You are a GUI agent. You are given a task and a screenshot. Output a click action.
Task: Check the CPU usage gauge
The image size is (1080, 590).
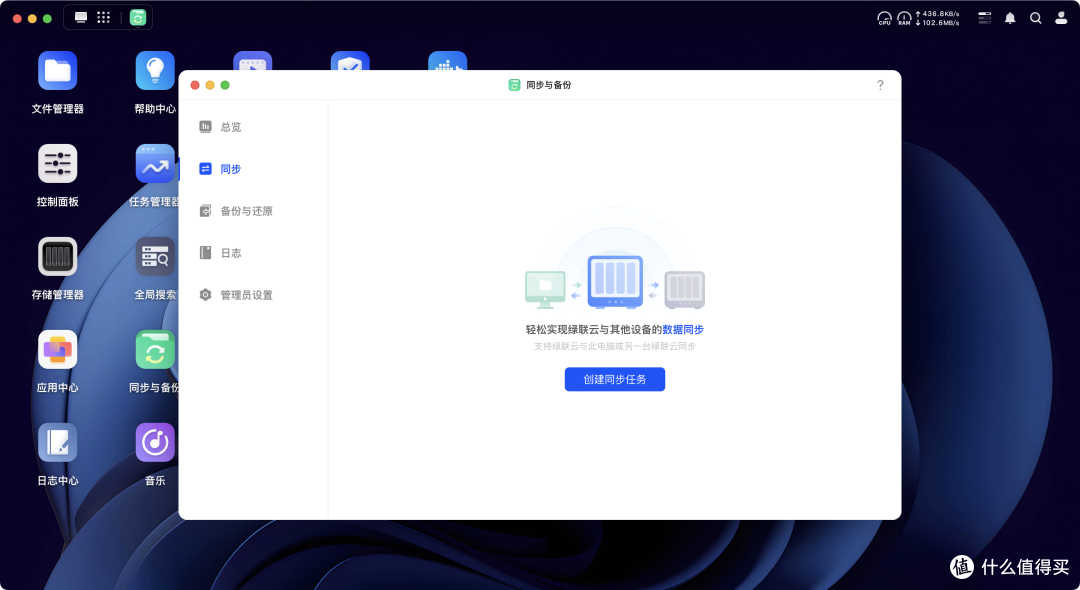[x=884, y=18]
